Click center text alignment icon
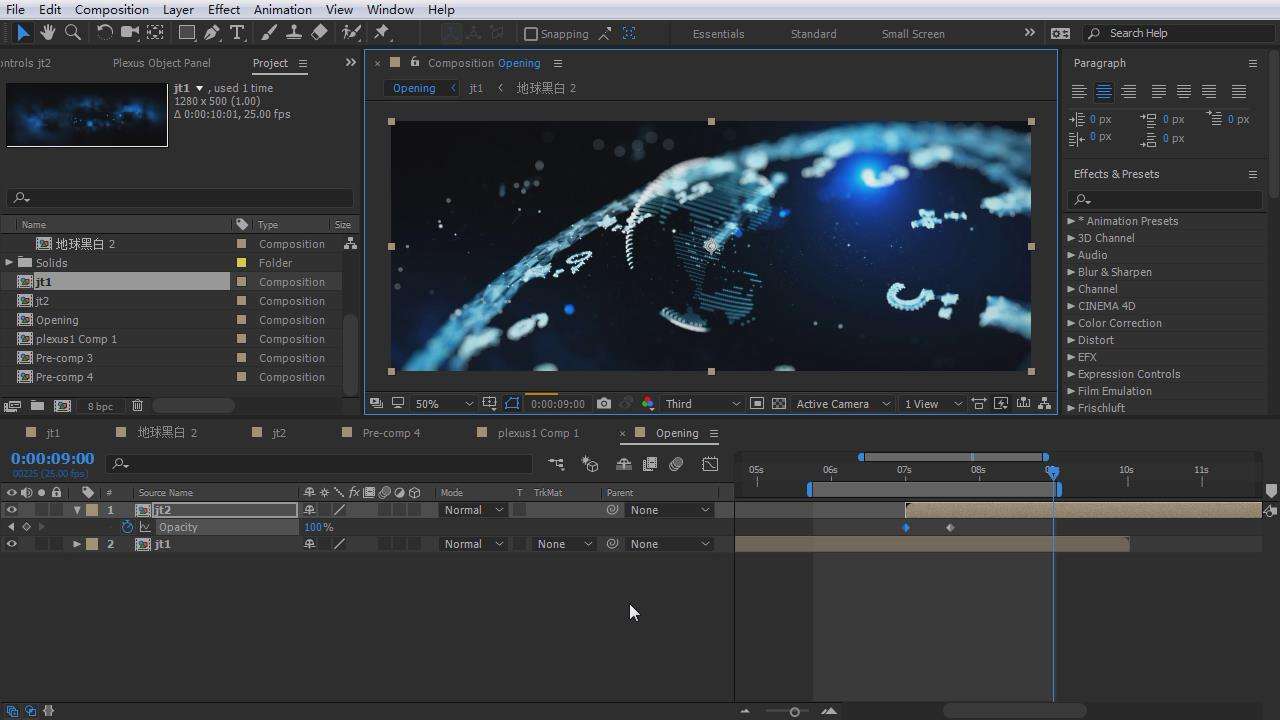1280x720 pixels. pos(1104,92)
